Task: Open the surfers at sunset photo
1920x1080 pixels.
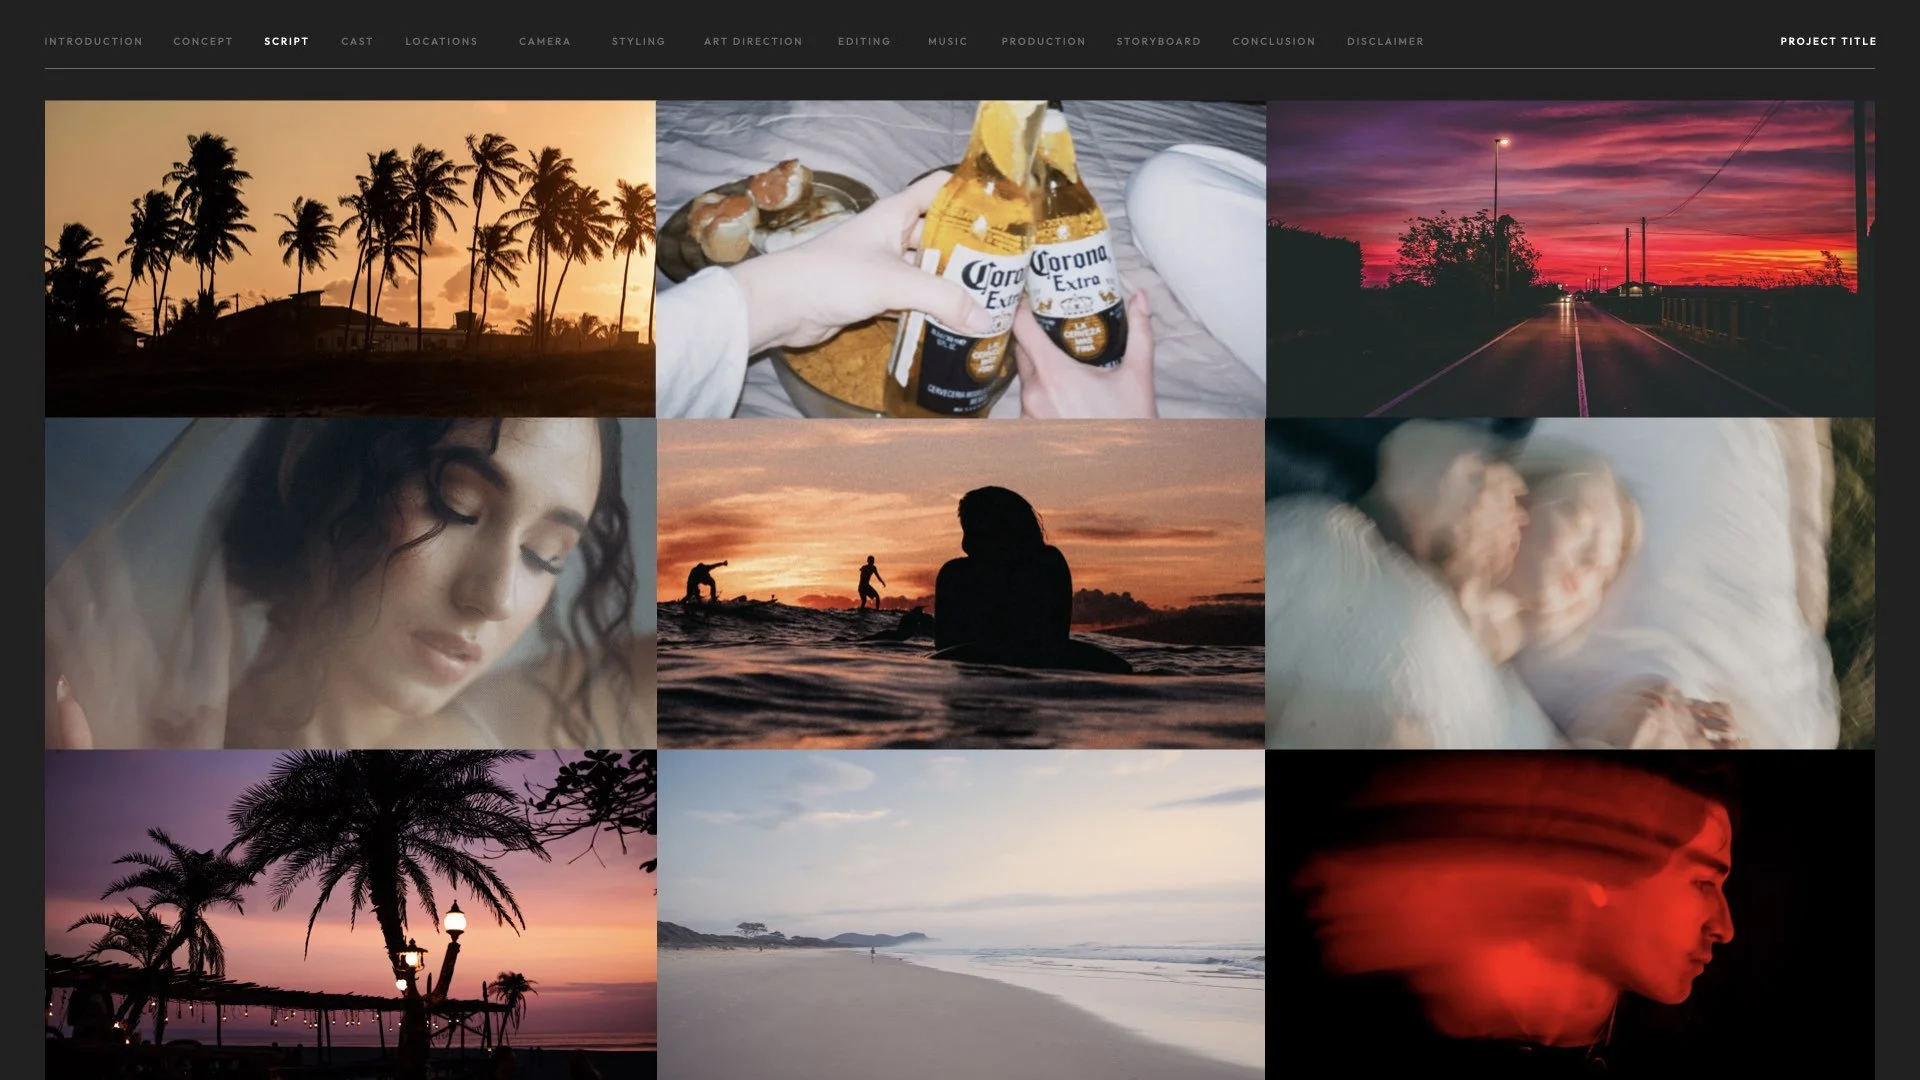Action: (960, 583)
